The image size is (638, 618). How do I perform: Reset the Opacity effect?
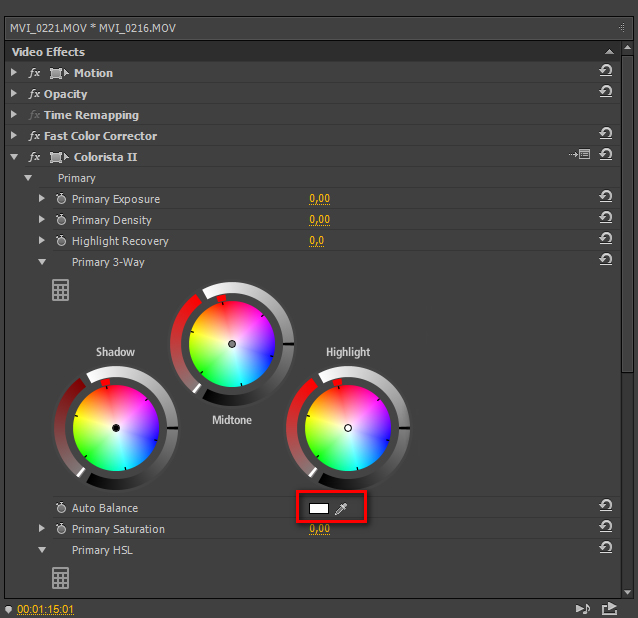605,91
